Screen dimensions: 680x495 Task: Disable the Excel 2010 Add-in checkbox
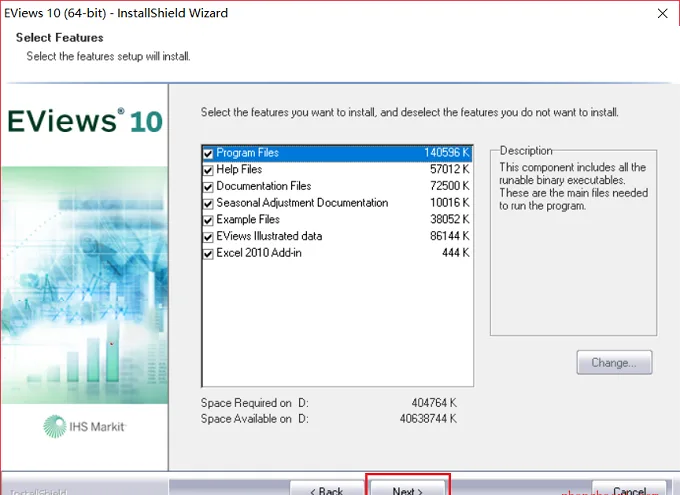point(208,254)
